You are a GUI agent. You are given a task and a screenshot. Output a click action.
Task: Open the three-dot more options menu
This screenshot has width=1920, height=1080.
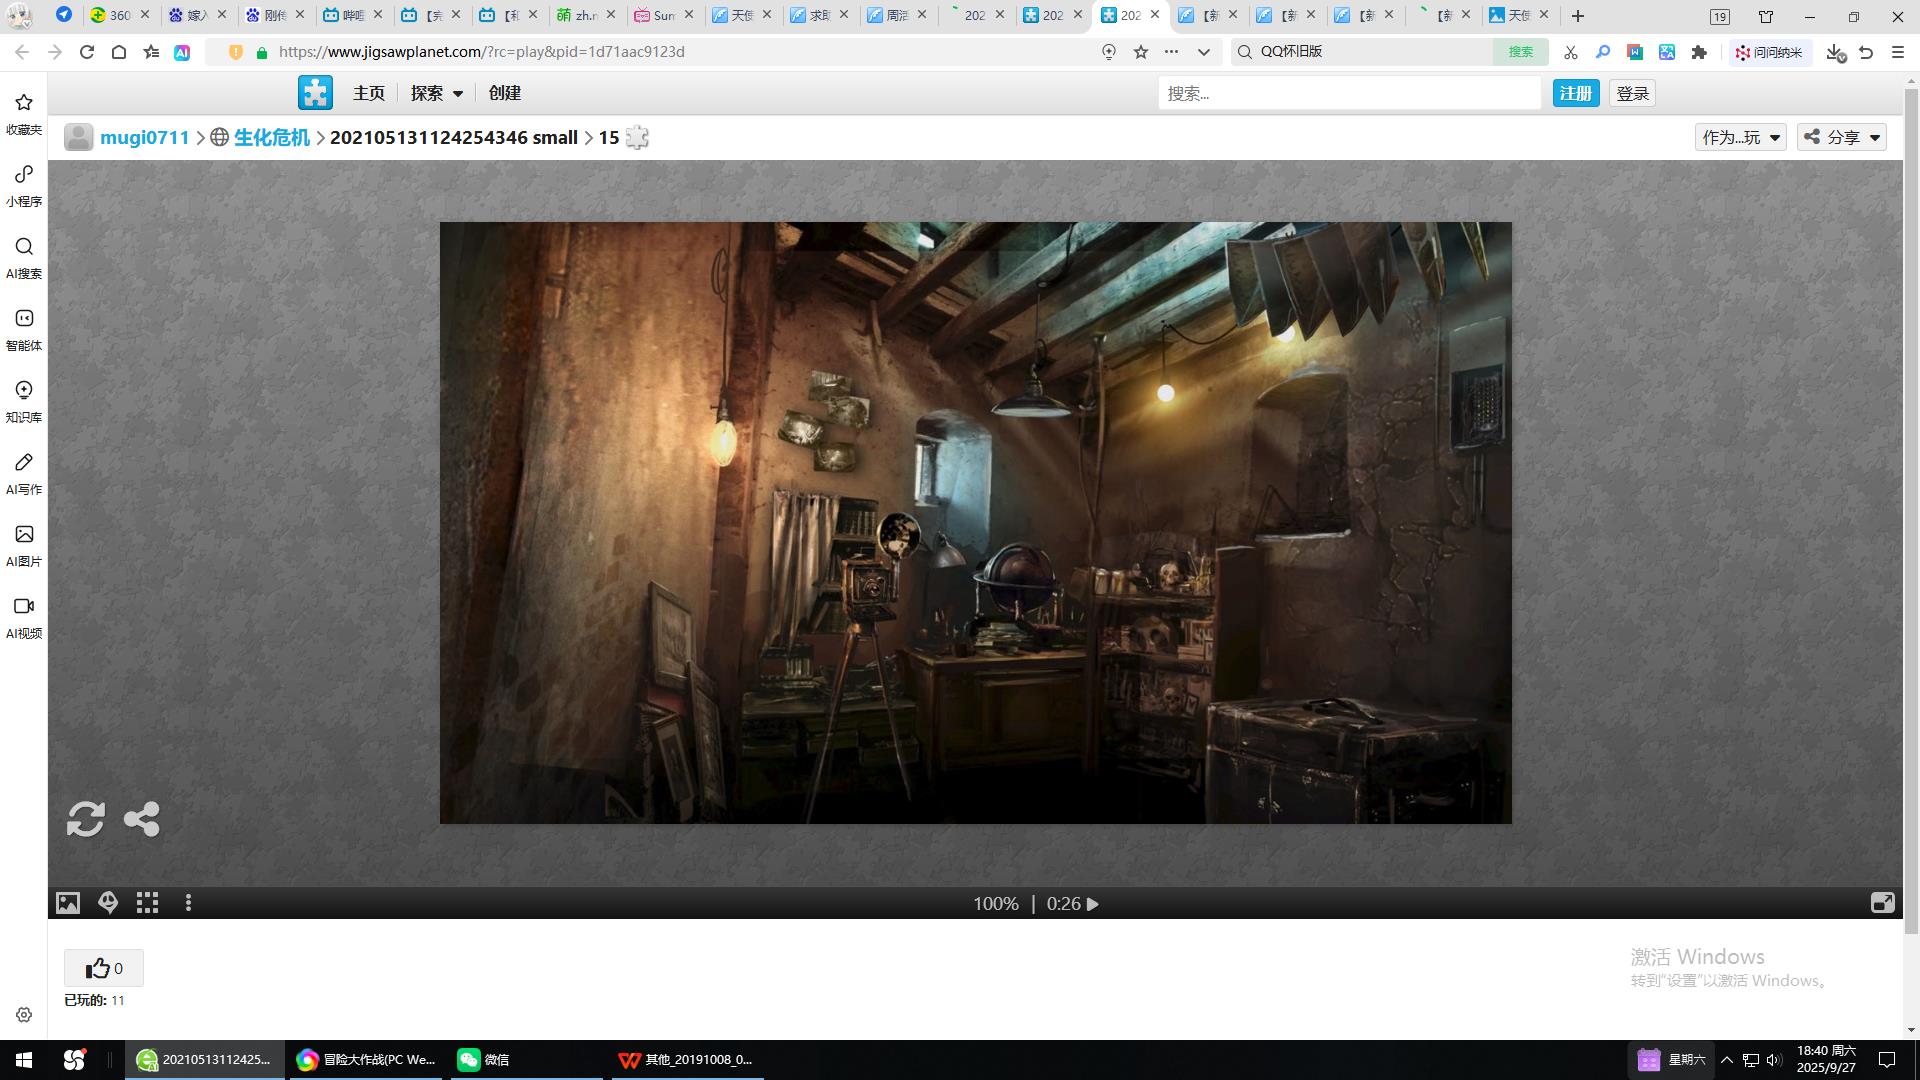coord(188,903)
